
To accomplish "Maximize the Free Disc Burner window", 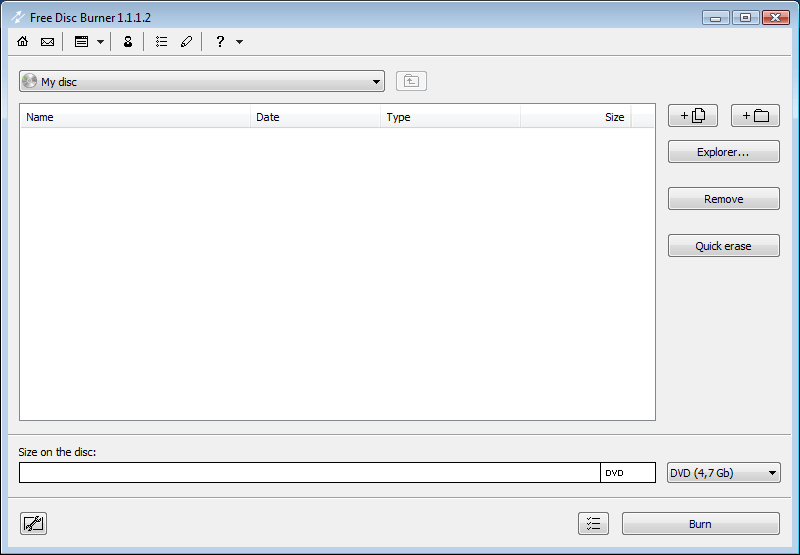I will point(745,18).
